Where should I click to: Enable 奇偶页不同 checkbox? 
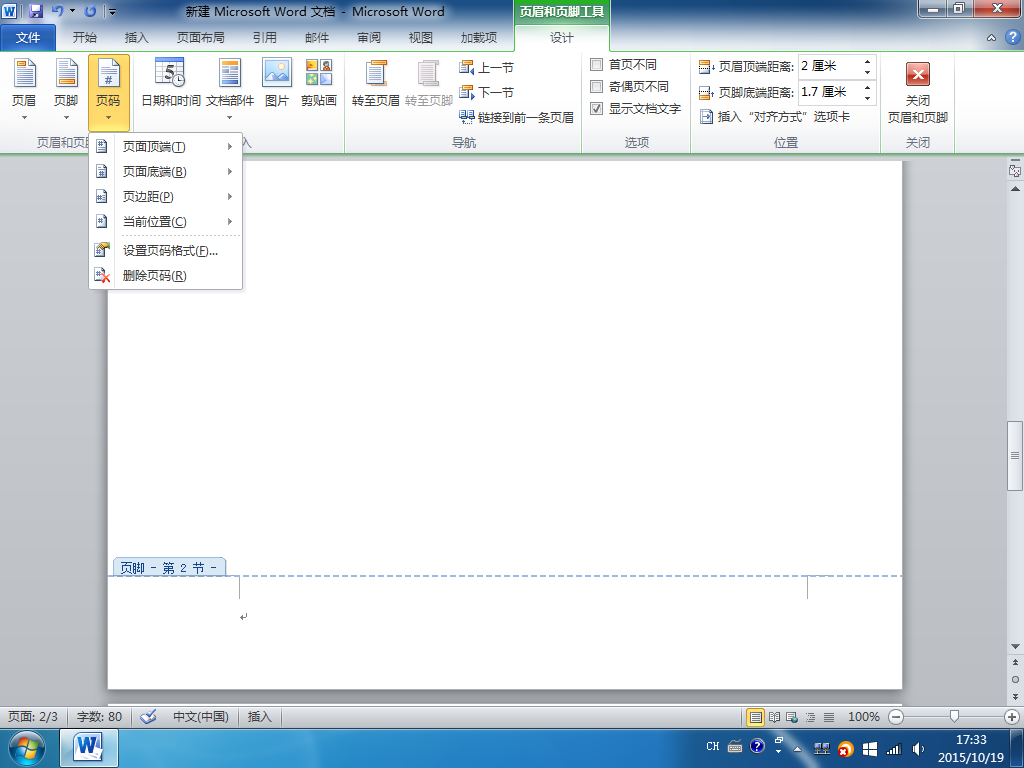(x=596, y=86)
